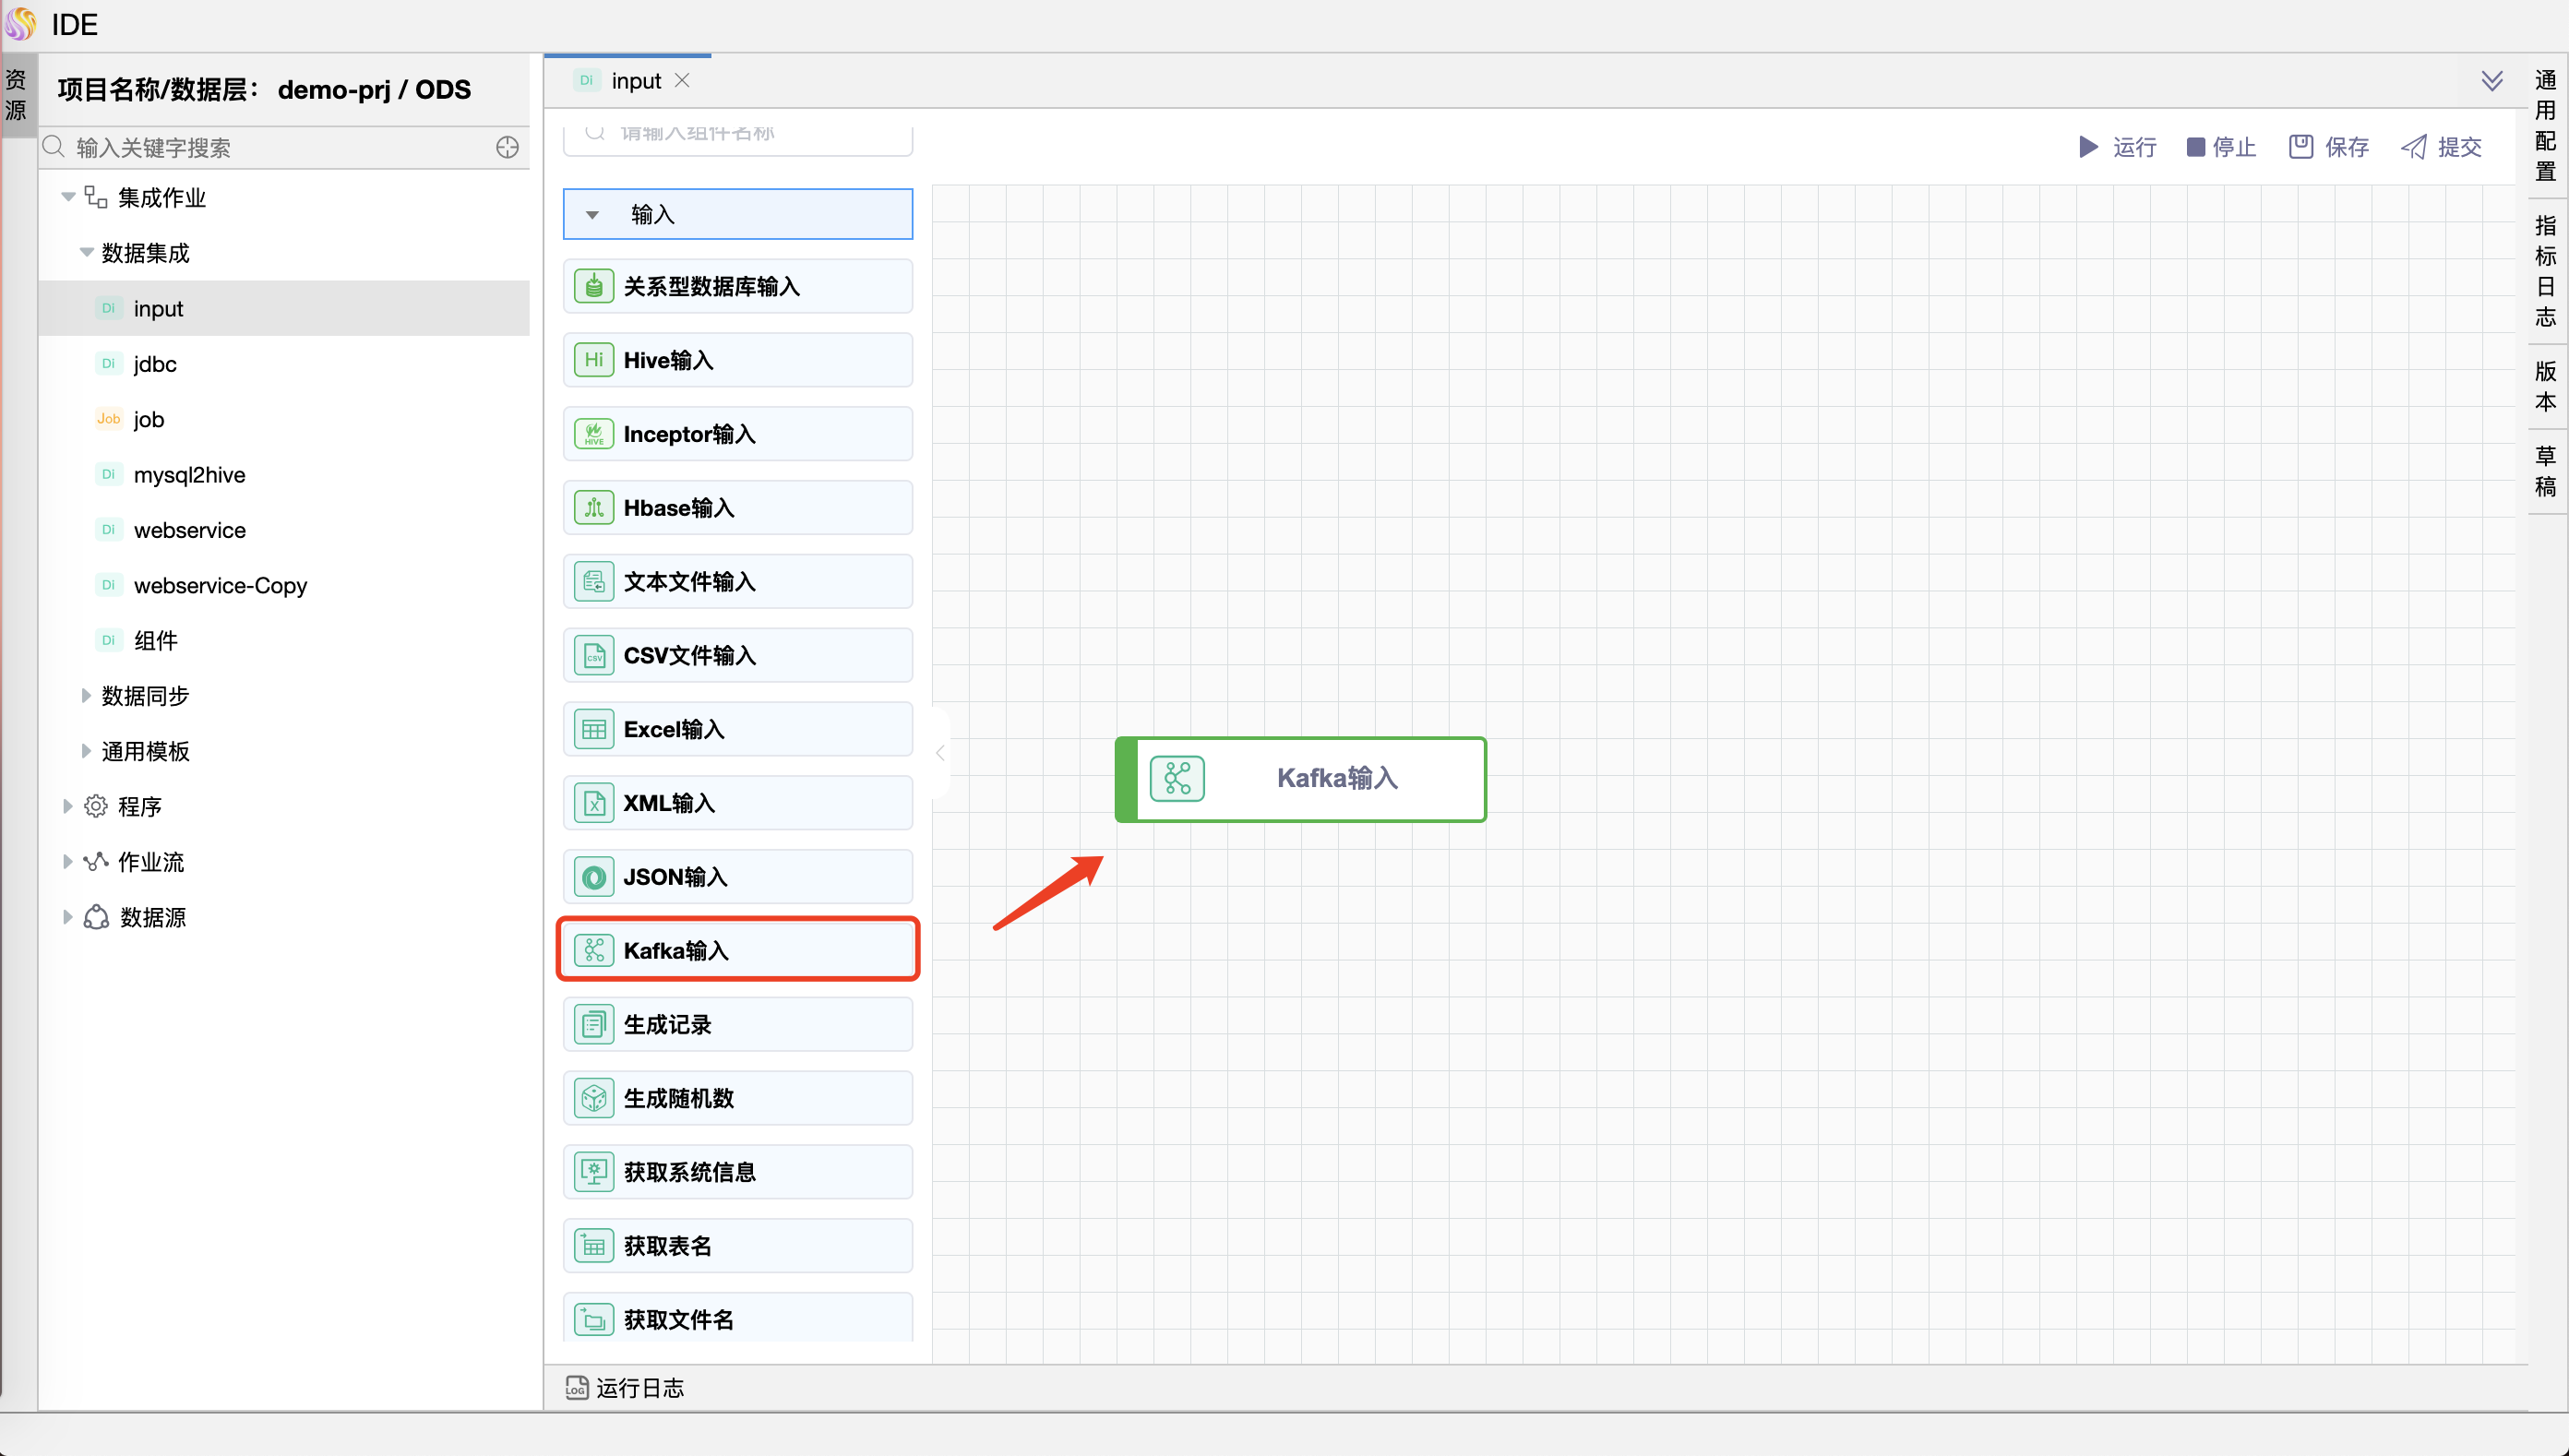Open the mysql2hive job in tree
2569x1456 pixels.
pos(189,475)
